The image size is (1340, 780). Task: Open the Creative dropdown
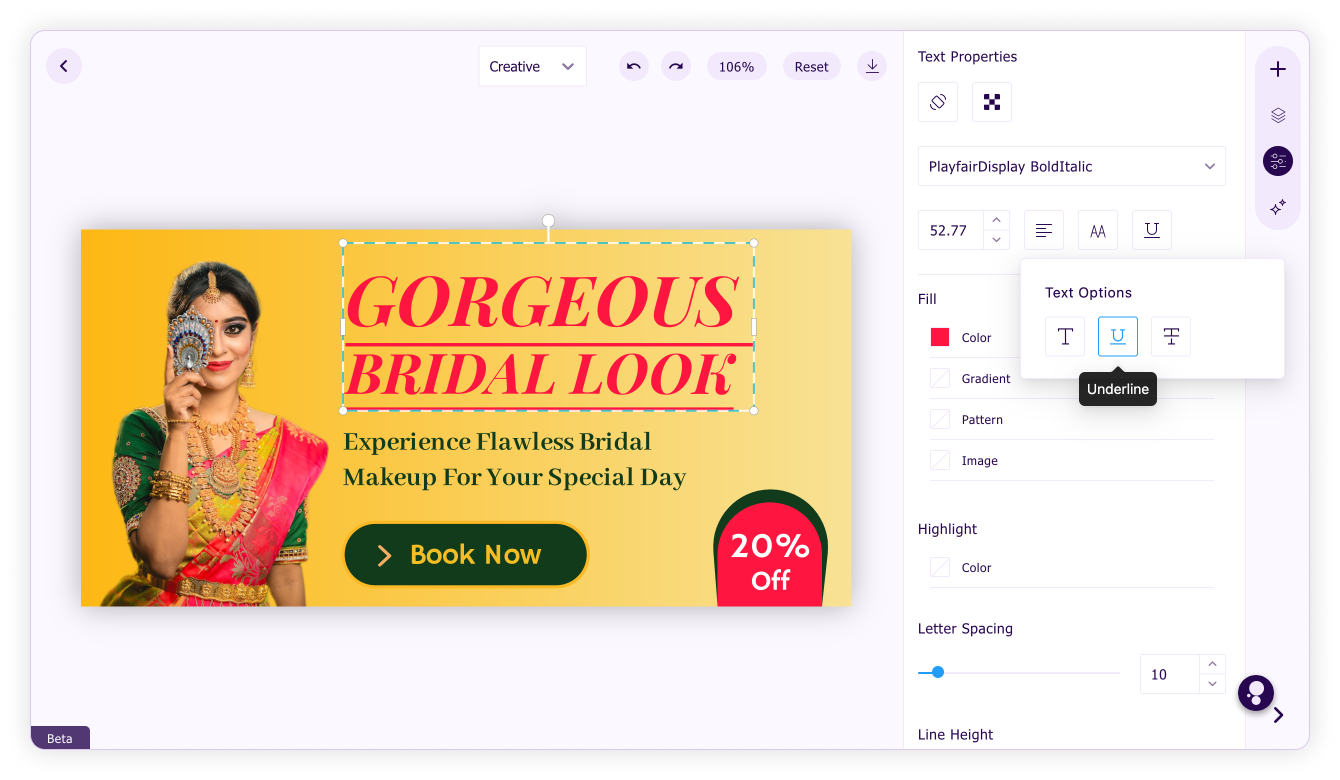click(532, 66)
